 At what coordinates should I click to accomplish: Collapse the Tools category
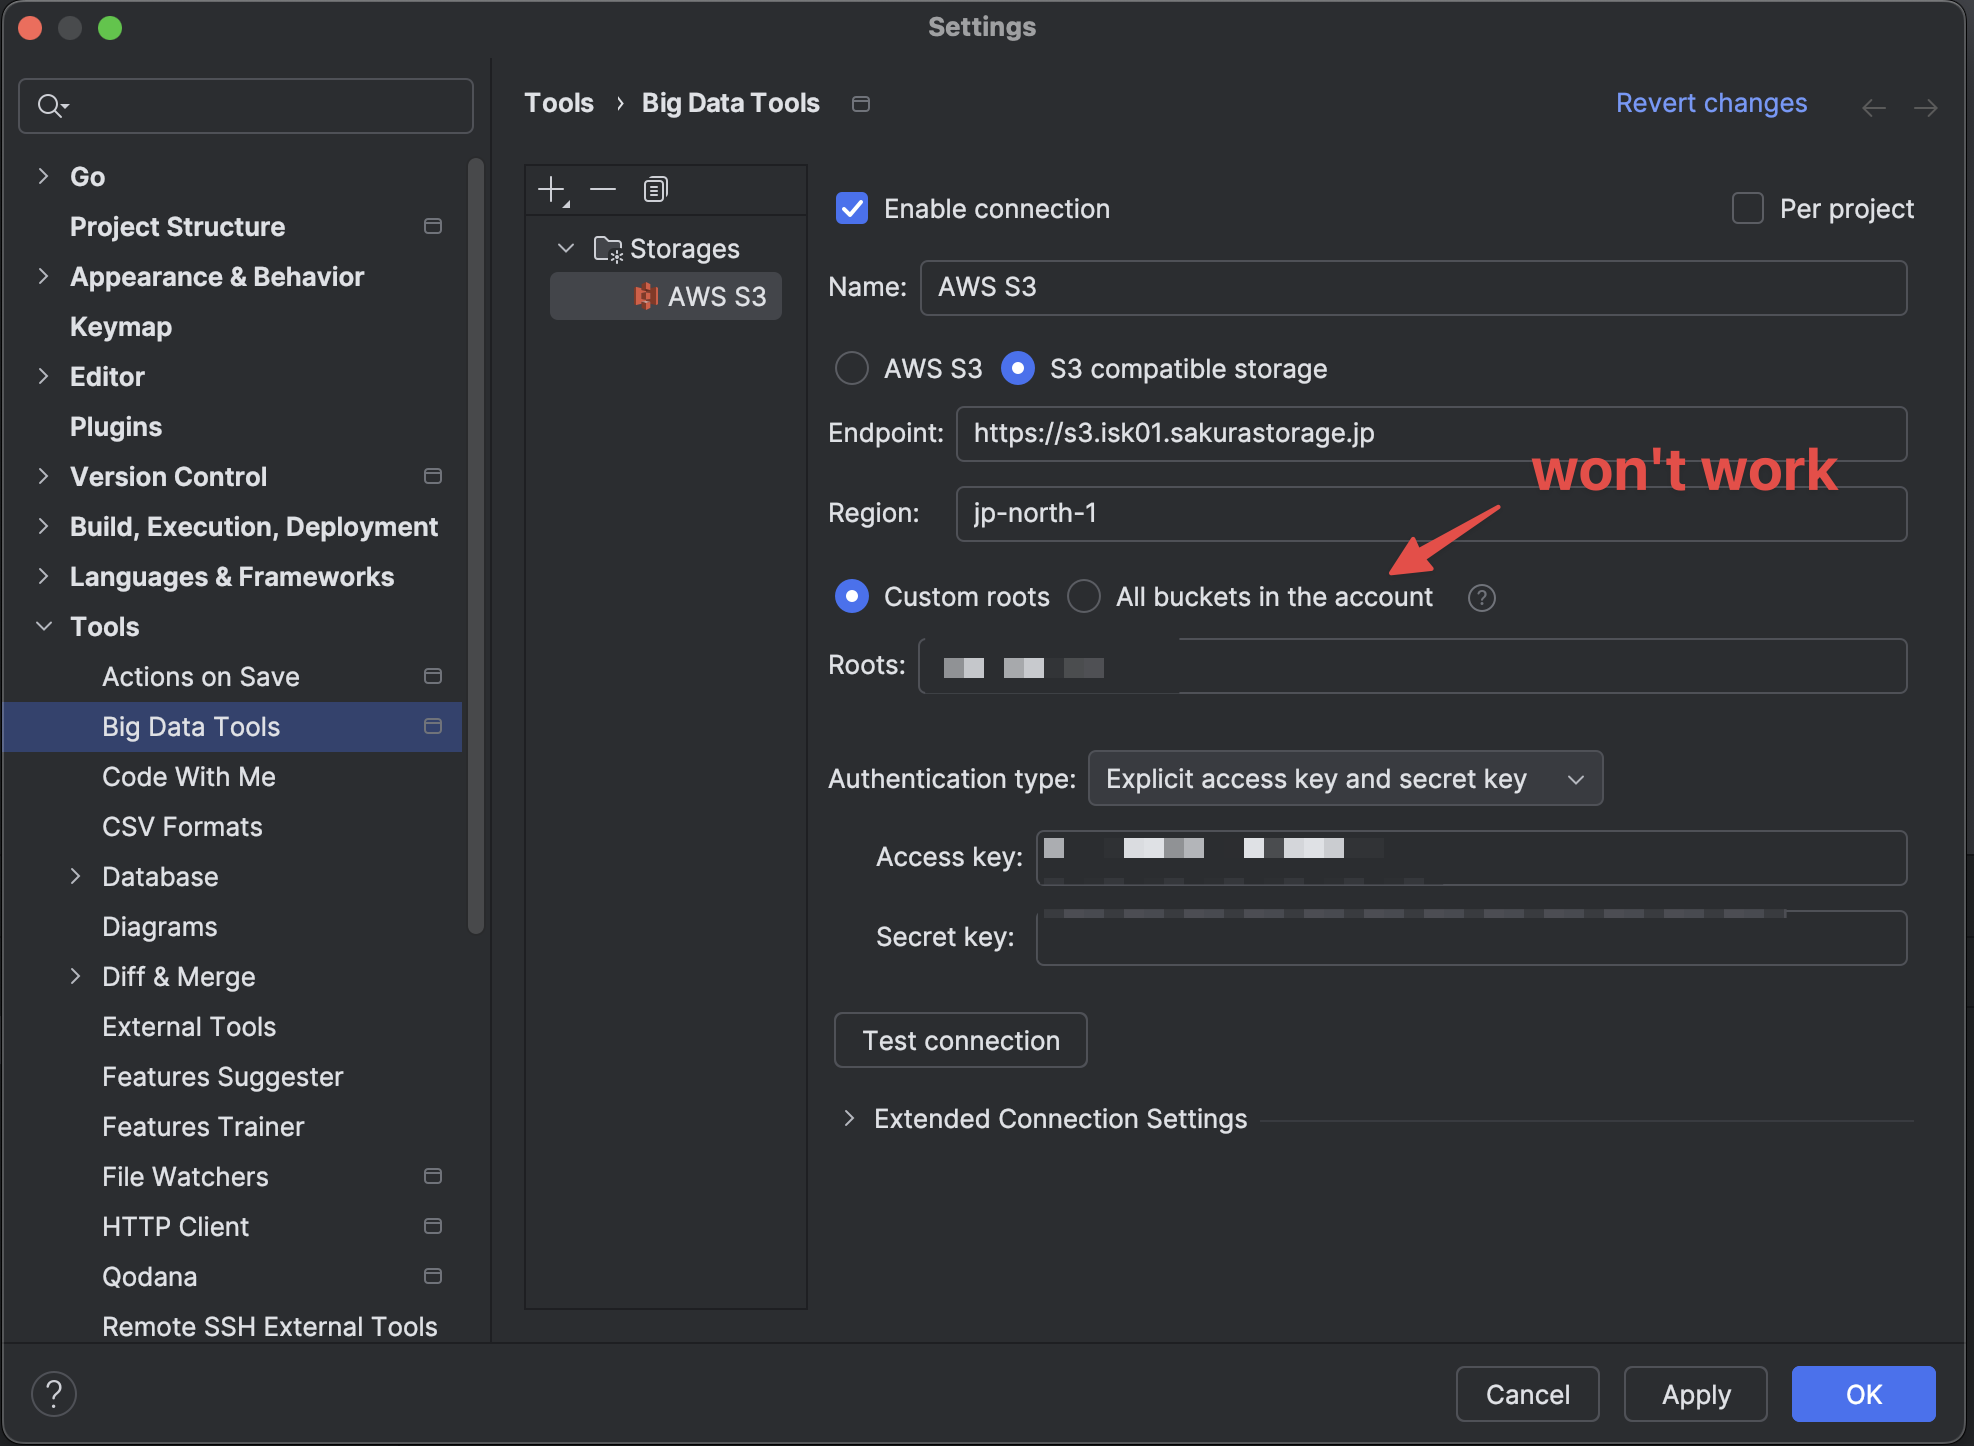tap(43, 626)
